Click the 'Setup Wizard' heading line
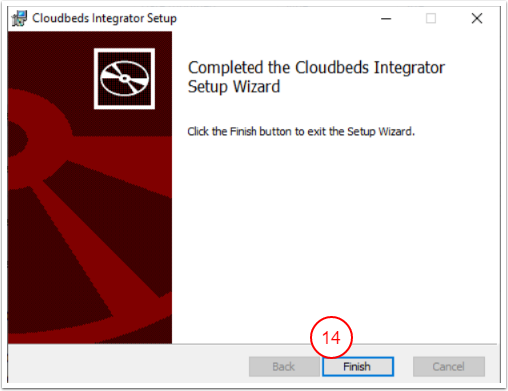This screenshot has height=391, width=508. click(x=234, y=87)
